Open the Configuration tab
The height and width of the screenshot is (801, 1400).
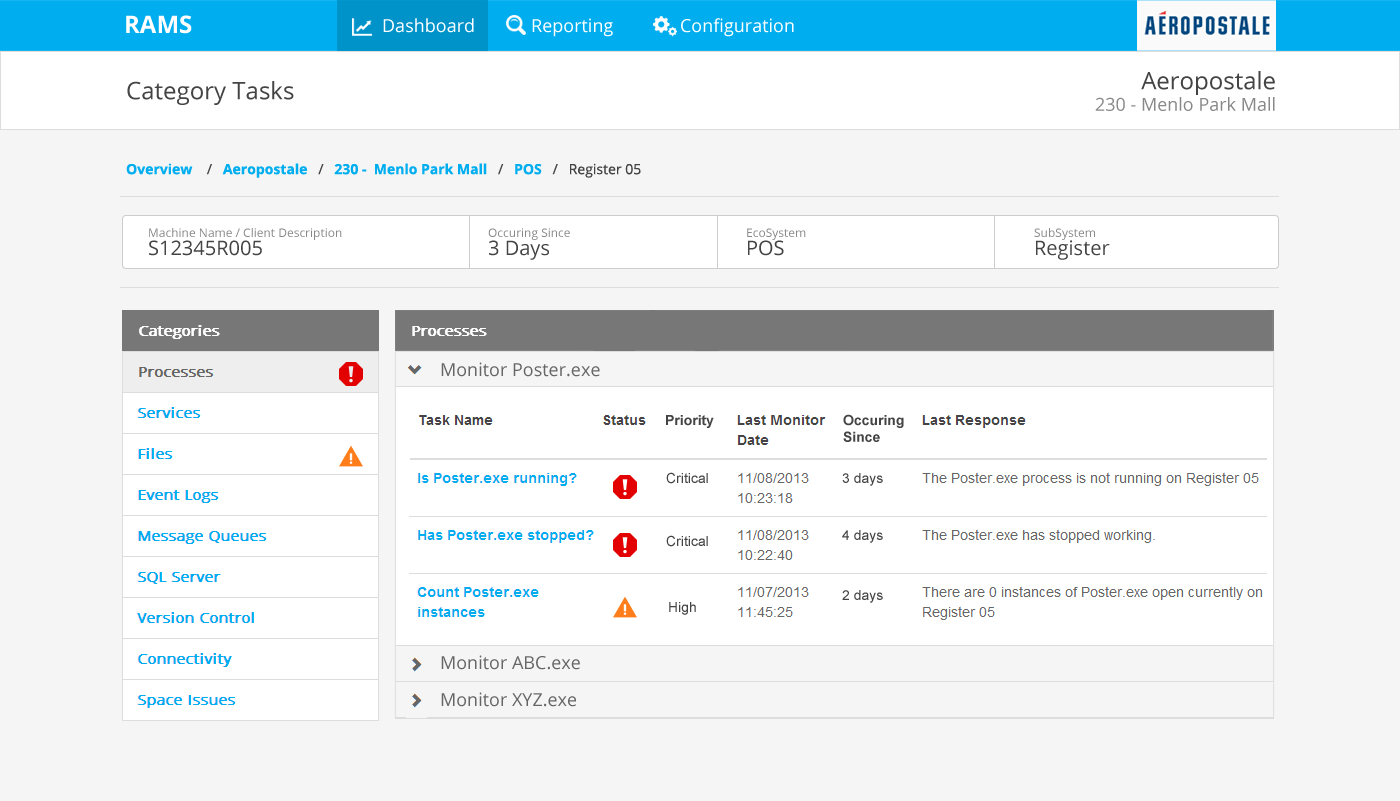pos(724,26)
